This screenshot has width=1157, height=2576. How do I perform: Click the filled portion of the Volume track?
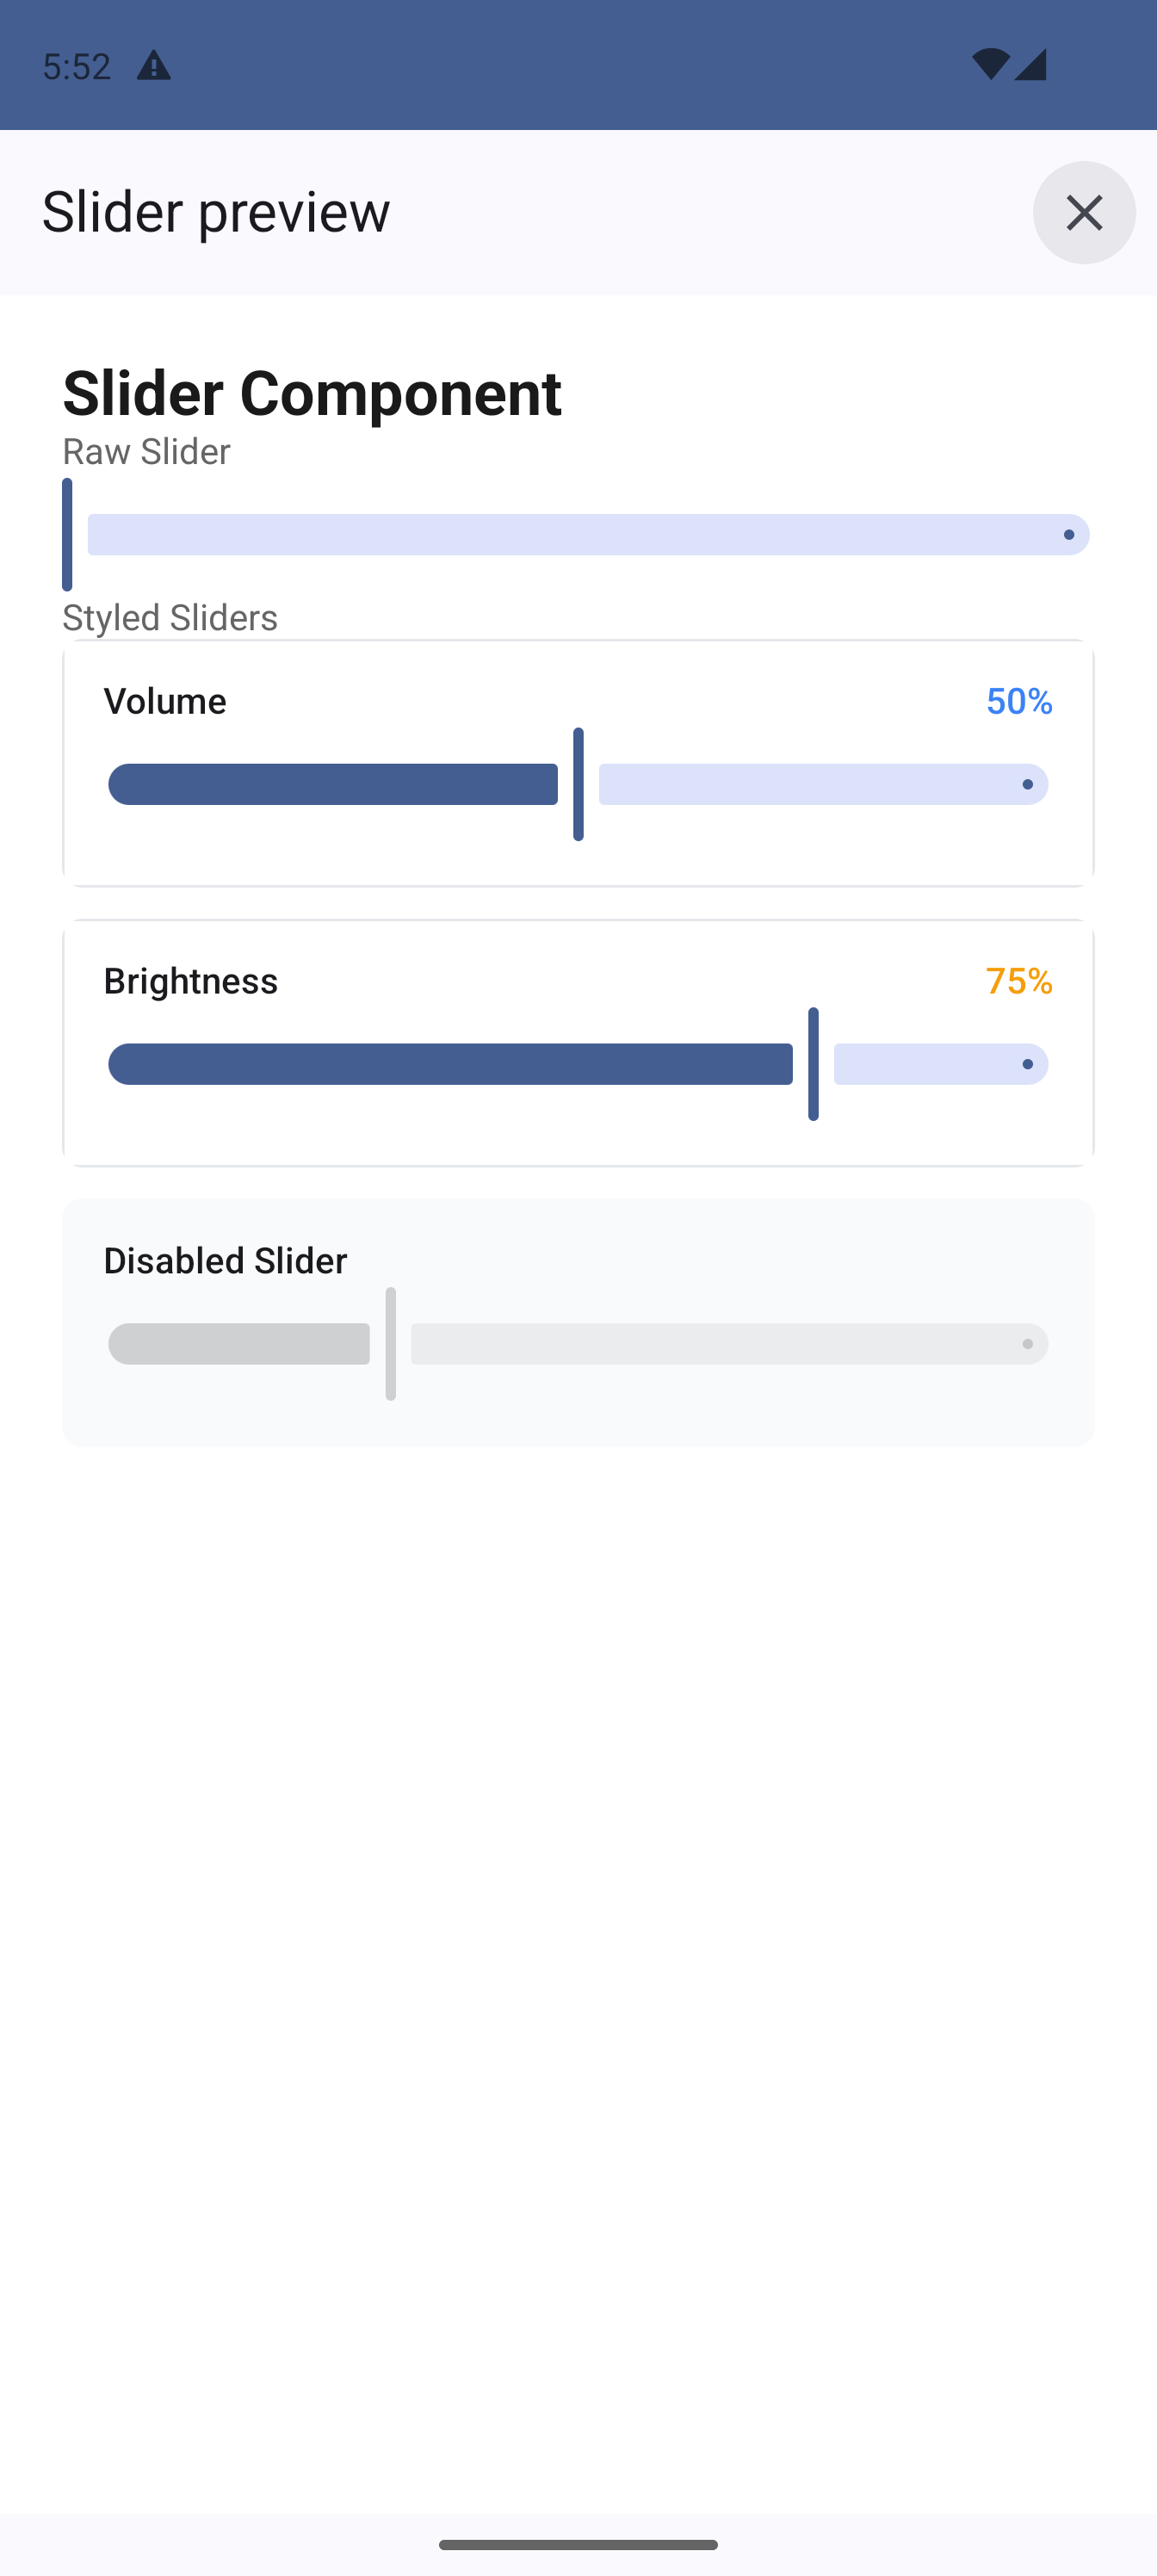click(333, 785)
